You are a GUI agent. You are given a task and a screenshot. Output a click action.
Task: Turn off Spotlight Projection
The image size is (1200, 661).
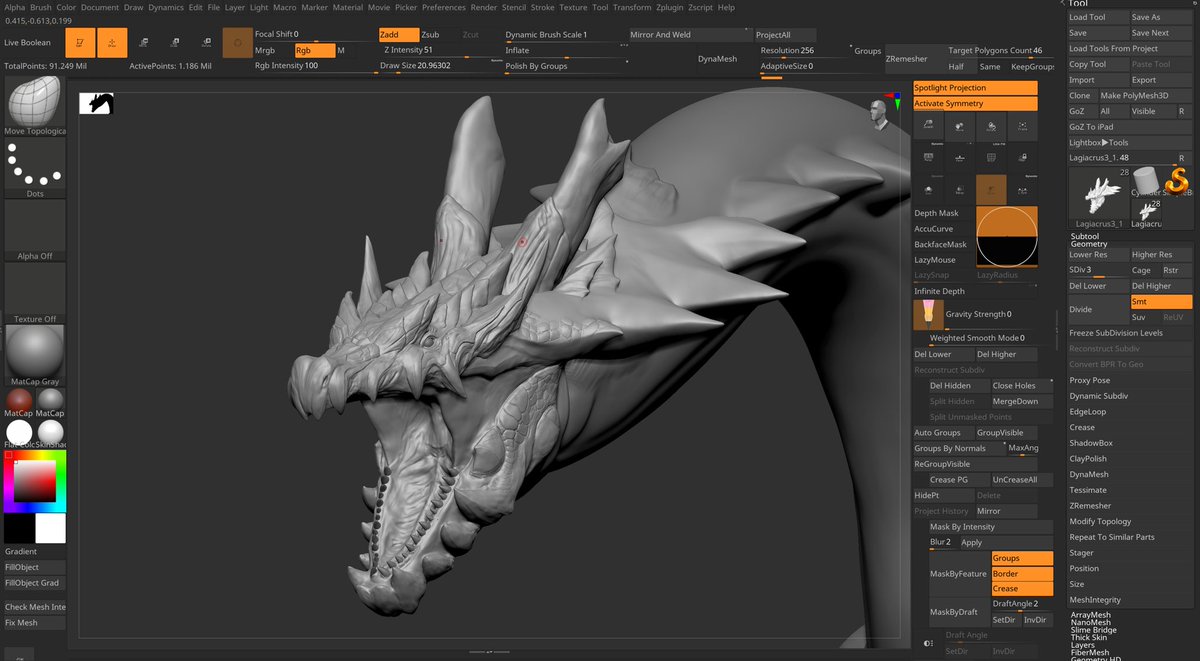pyautogui.click(x=975, y=88)
